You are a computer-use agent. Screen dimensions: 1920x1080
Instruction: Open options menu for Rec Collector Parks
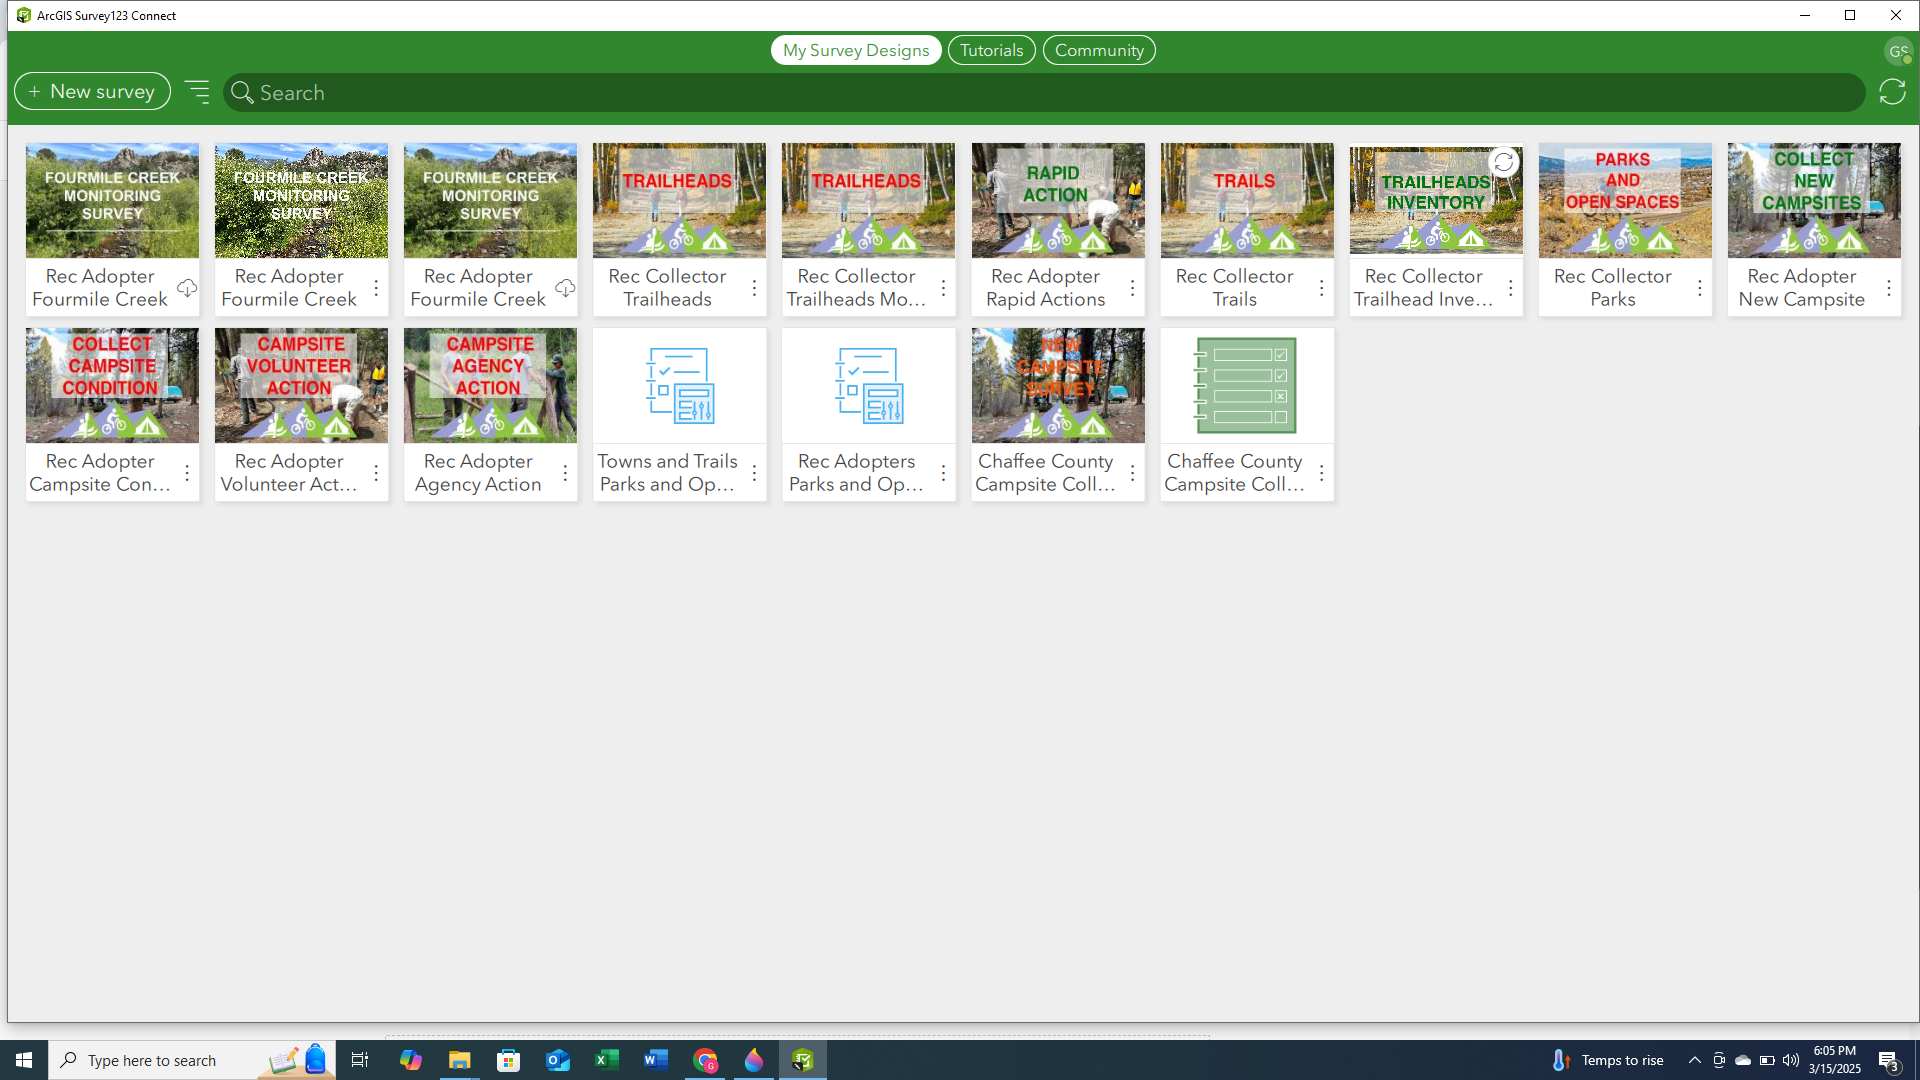(1699, 288)
